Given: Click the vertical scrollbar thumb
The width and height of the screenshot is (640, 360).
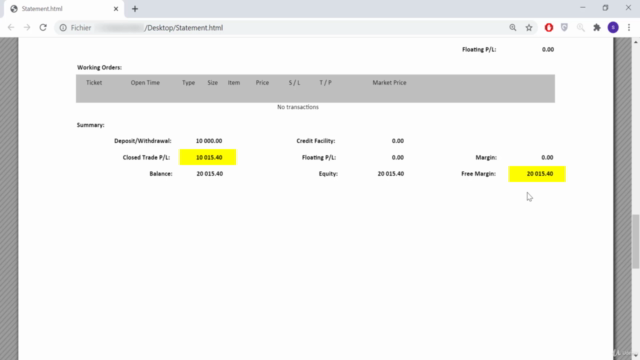Looking at the screenshot, I should (636, 241).
